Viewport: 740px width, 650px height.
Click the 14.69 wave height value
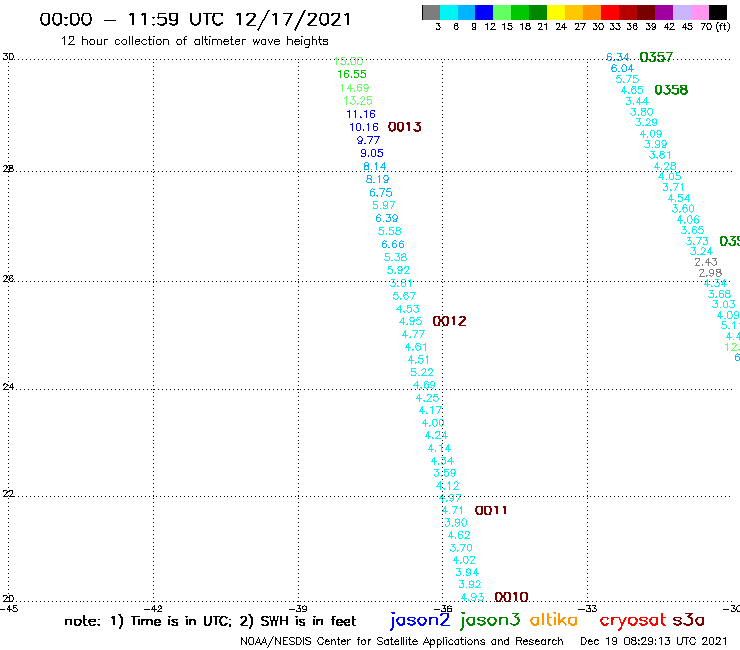tap(354, 88)
